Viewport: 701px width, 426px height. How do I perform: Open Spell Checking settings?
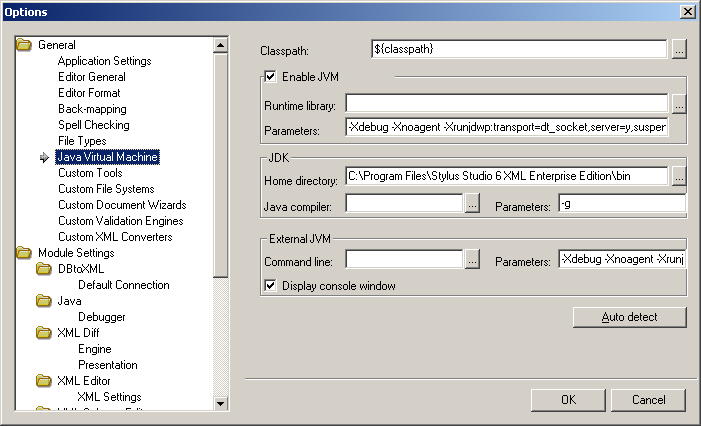[x=93, y=125]
